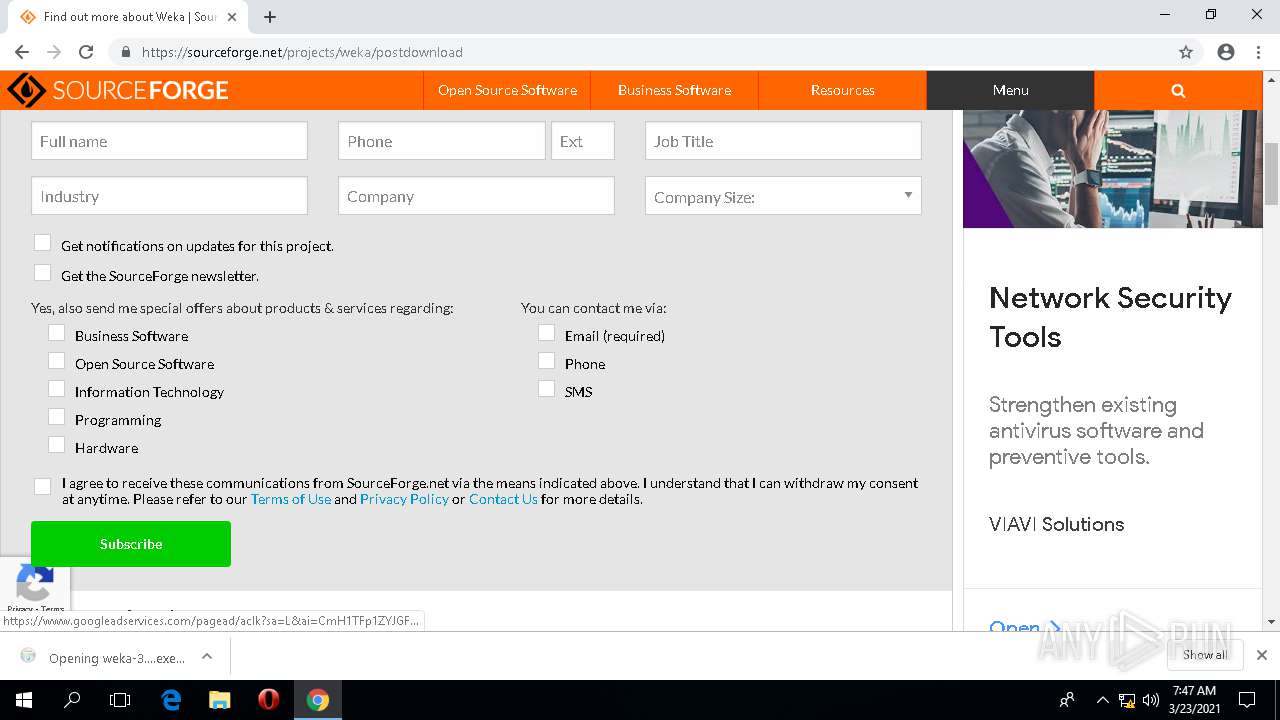Focus the Job Title field
This screenshot has height=720, width=1280.
tap(783, 141)
